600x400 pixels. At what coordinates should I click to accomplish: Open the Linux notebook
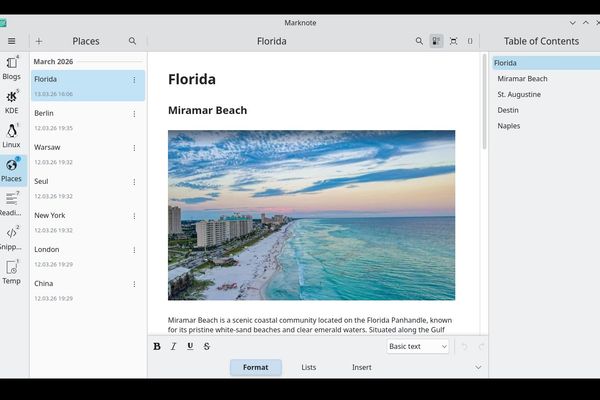point(11,136)
